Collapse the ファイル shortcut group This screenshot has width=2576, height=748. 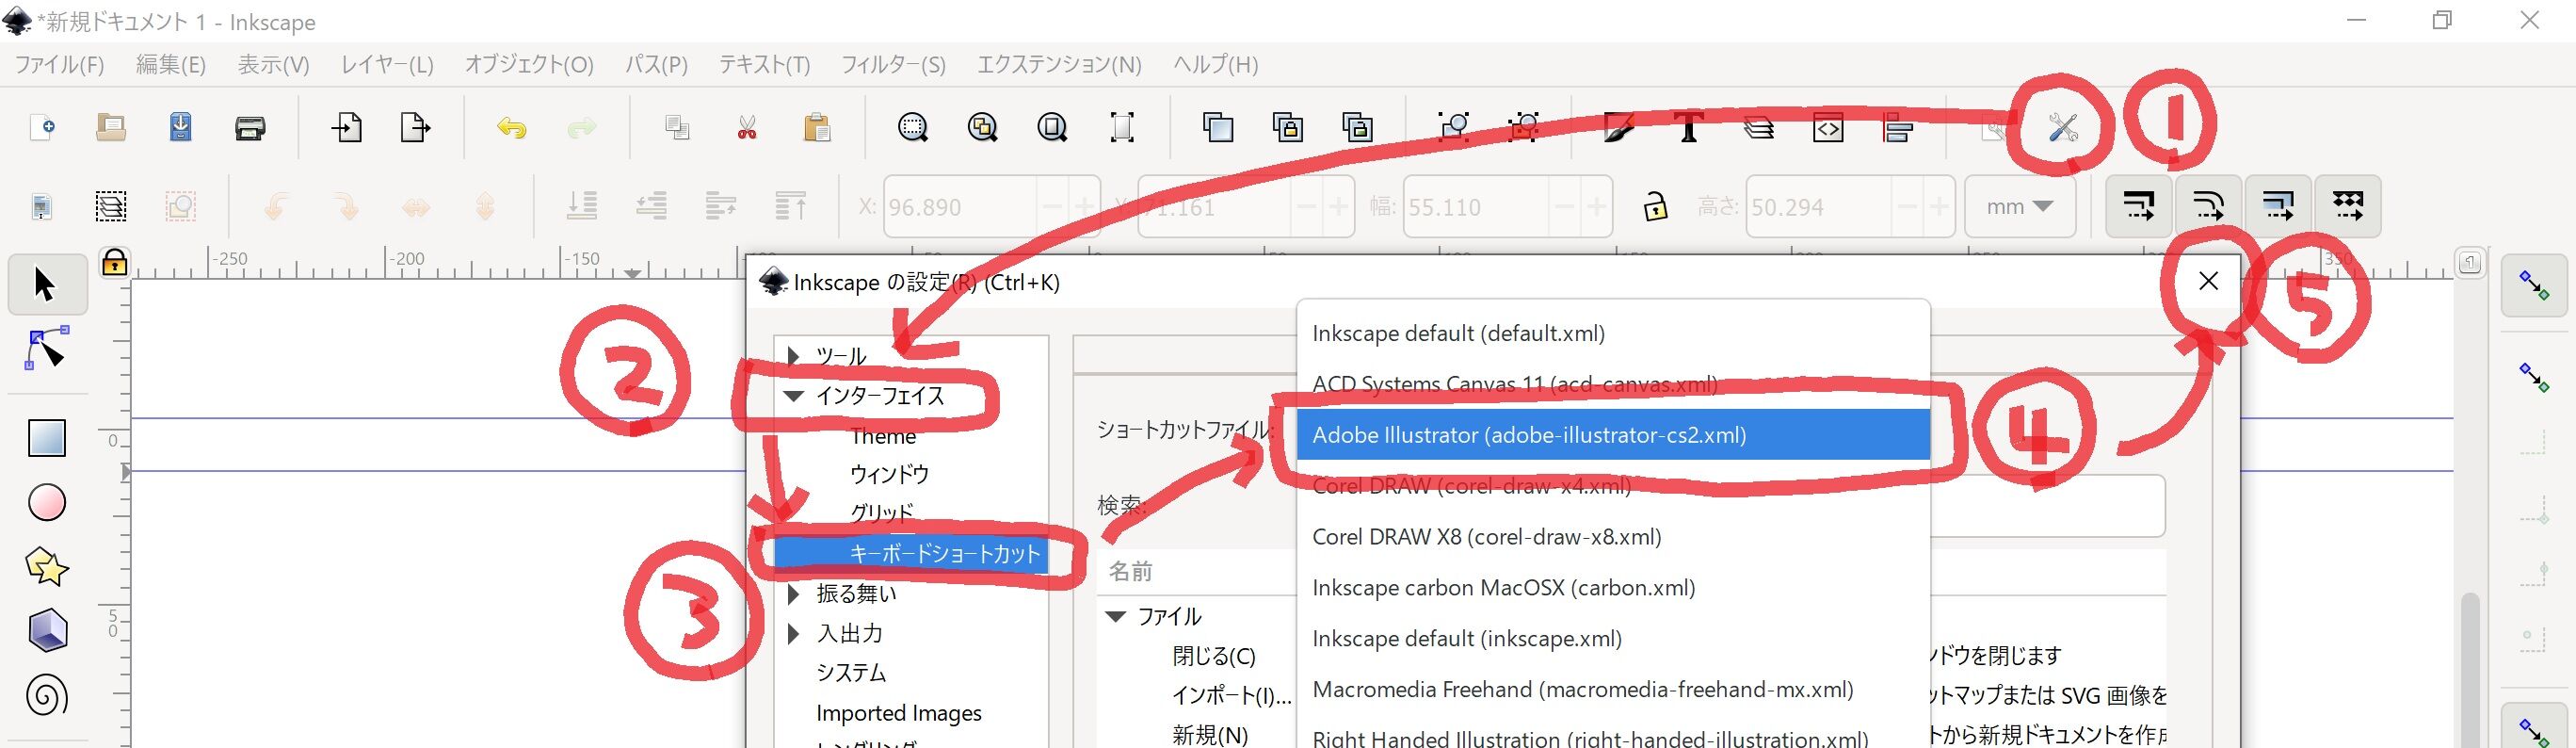coord(1116,616)
